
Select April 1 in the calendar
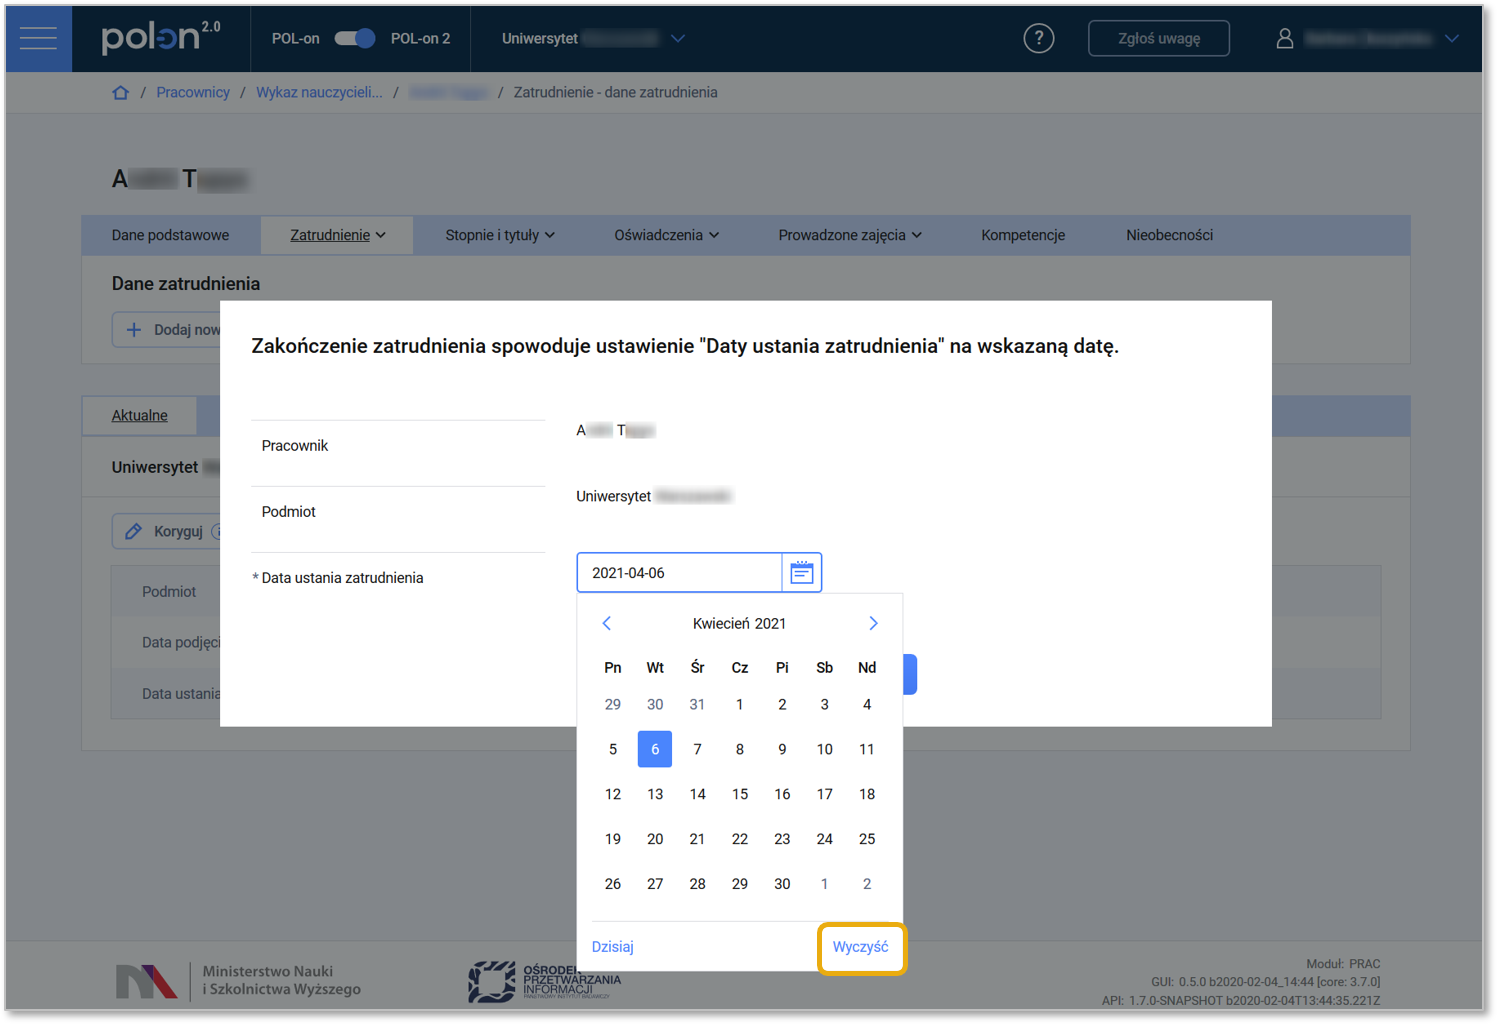[740, 704]
